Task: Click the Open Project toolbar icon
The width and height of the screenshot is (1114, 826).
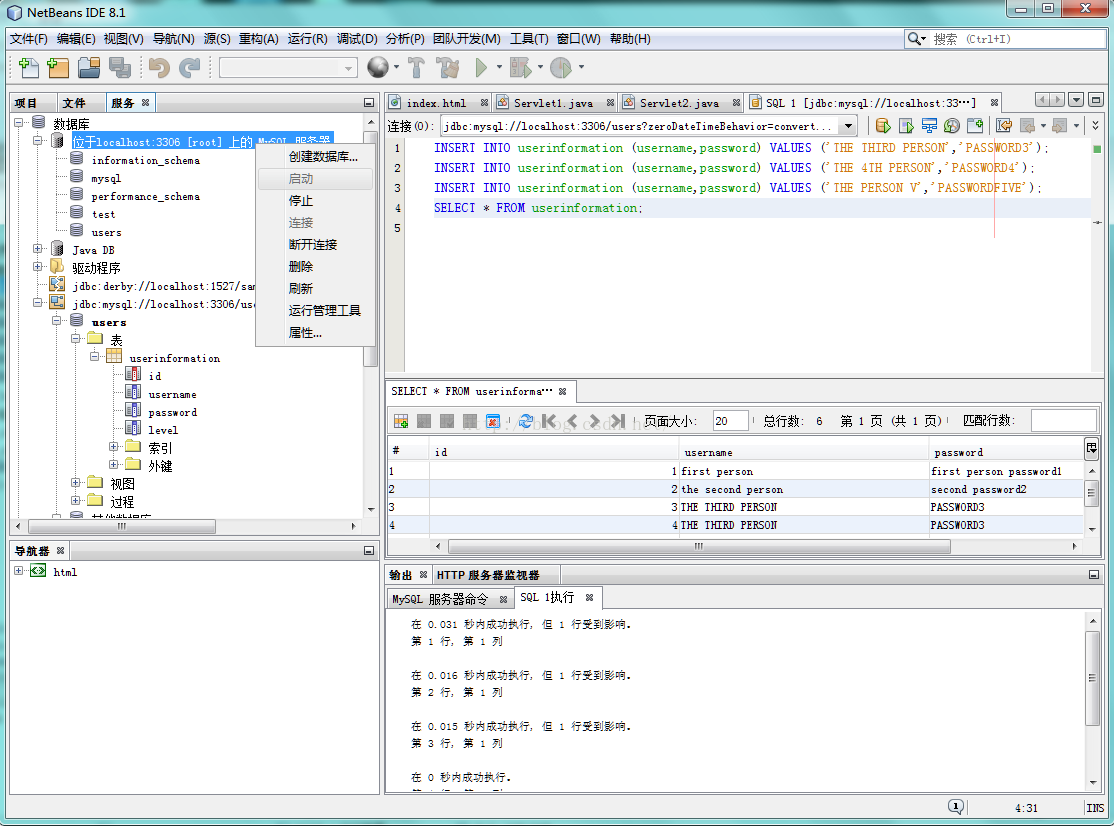Action: (x=89, y=67)
